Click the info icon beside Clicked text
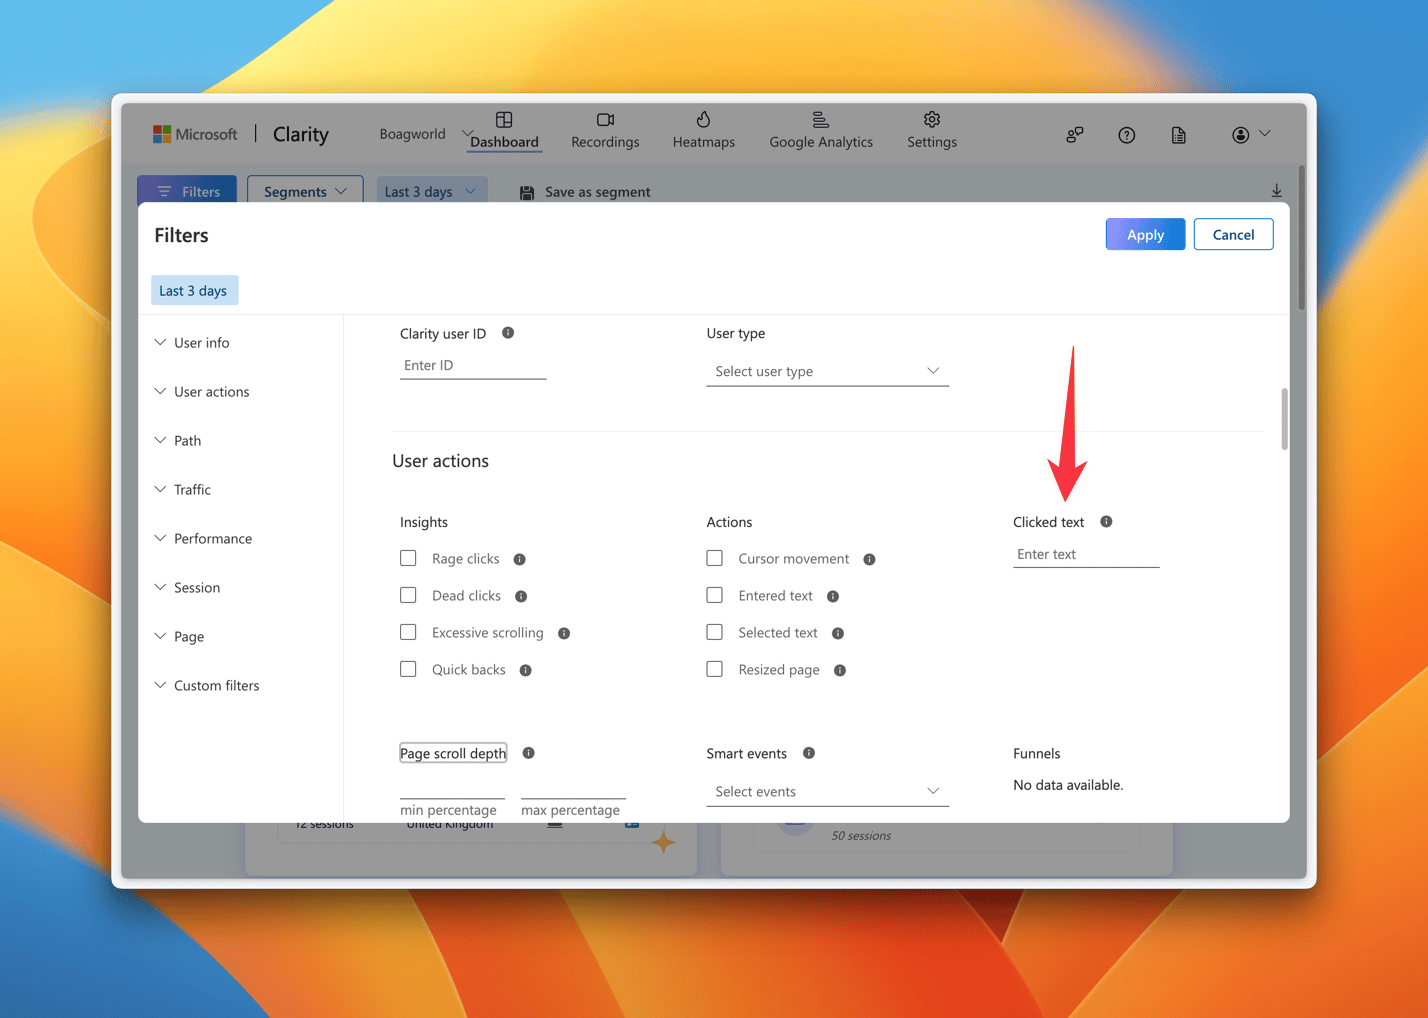 [1106, 522]
